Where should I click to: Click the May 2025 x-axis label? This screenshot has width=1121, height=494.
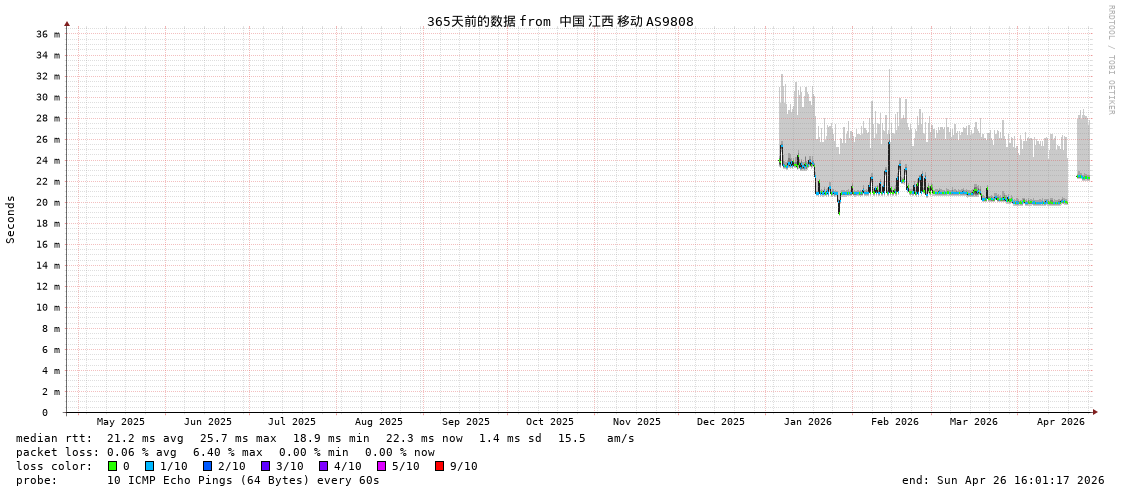tap(120, 422)
